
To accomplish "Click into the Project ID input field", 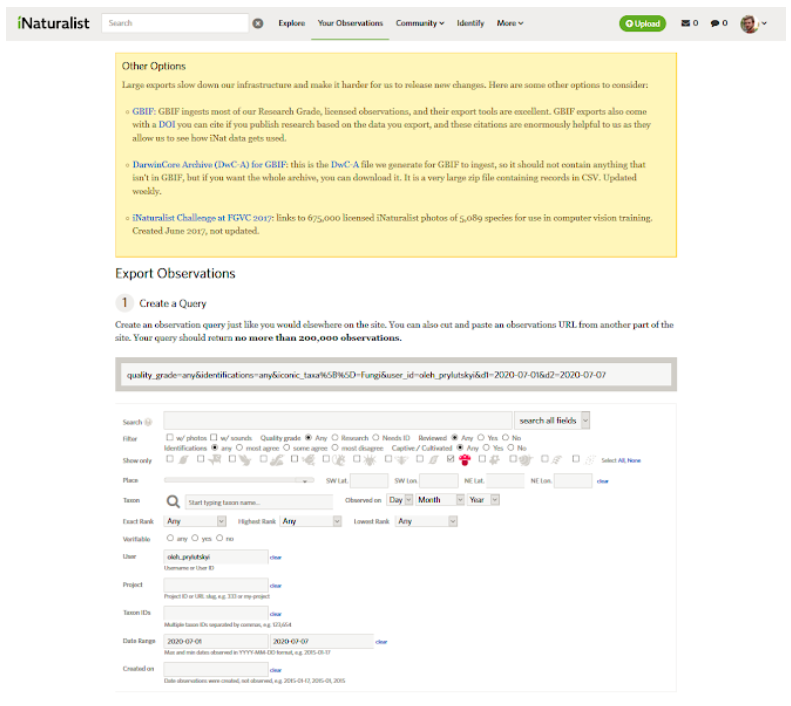I will 215,584.
